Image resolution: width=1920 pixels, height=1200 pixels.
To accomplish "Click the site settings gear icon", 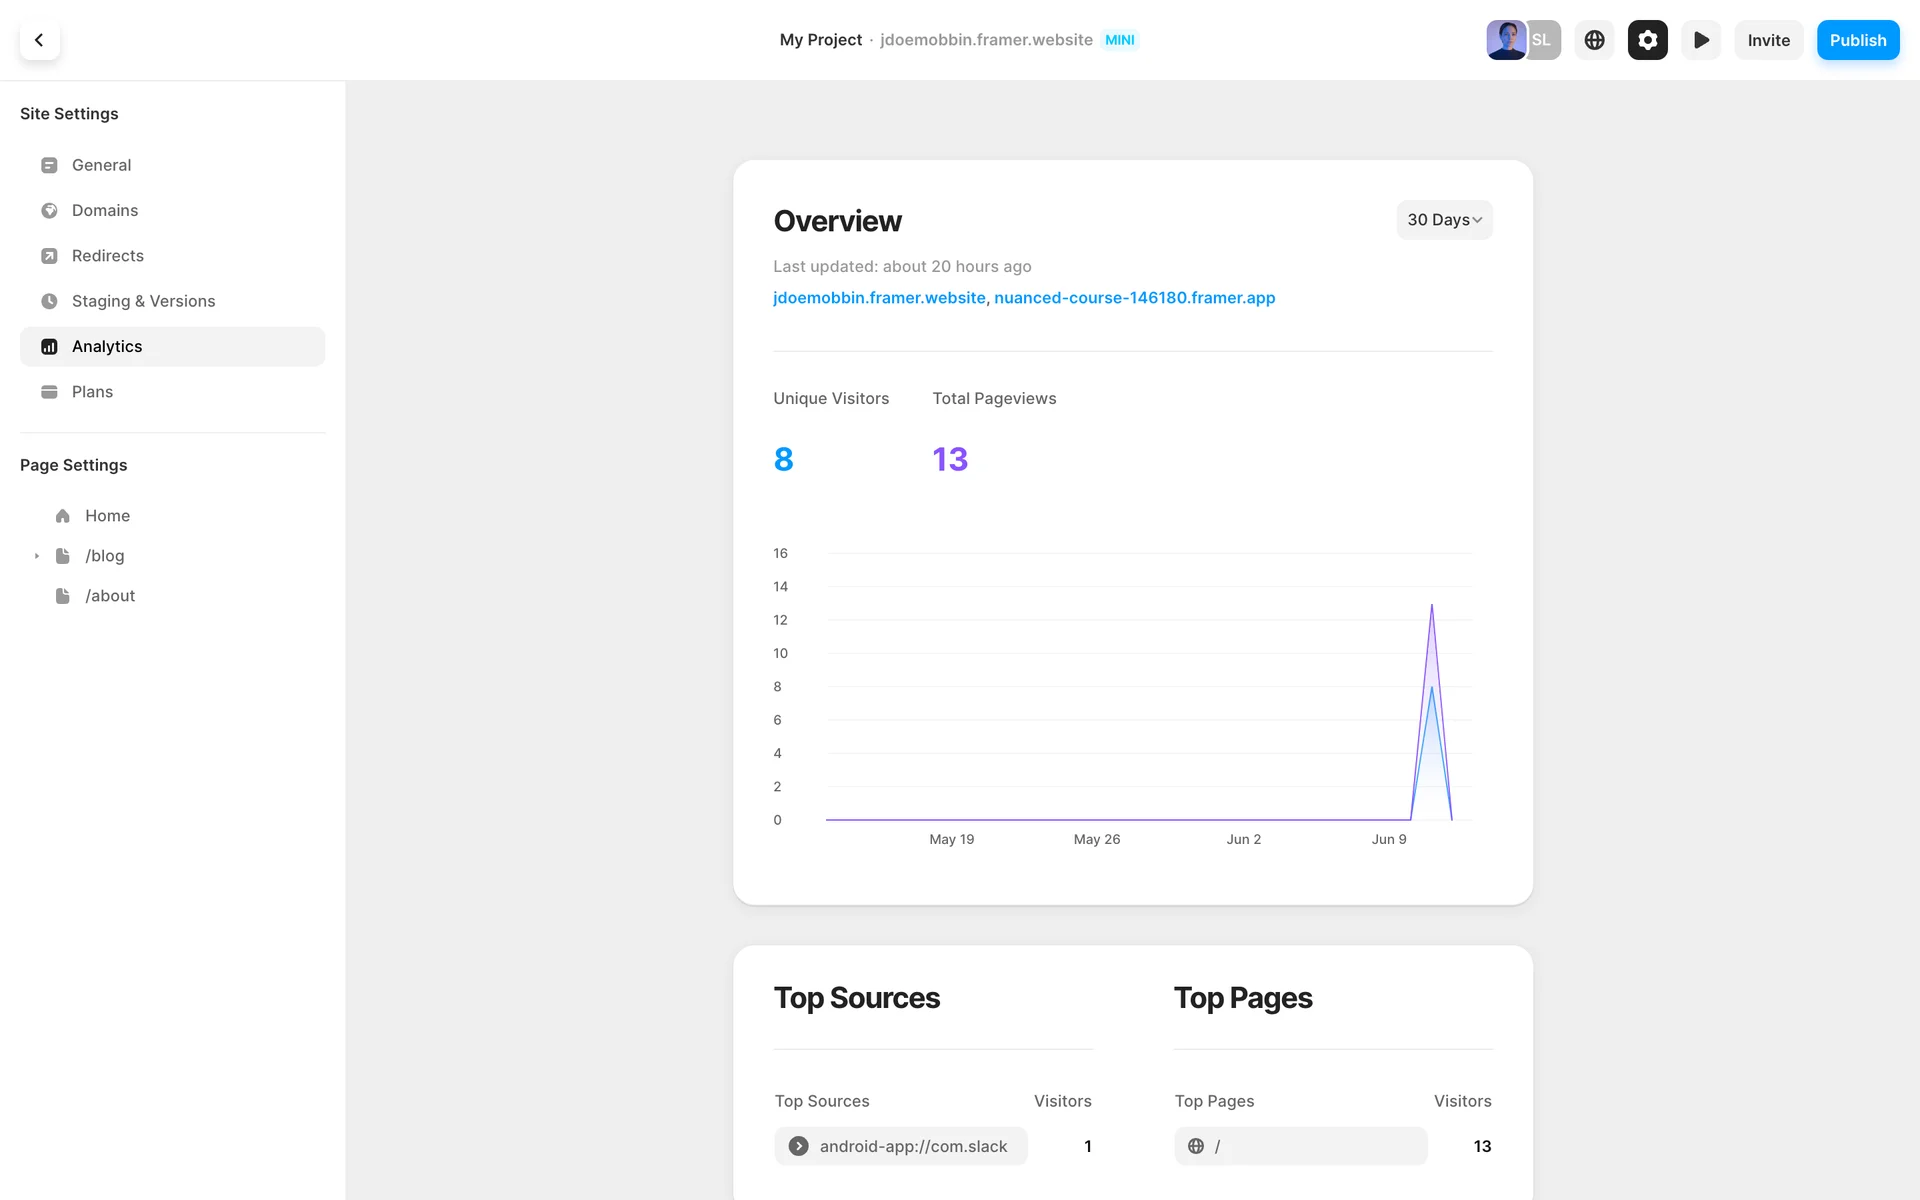I will (1647, 40).
